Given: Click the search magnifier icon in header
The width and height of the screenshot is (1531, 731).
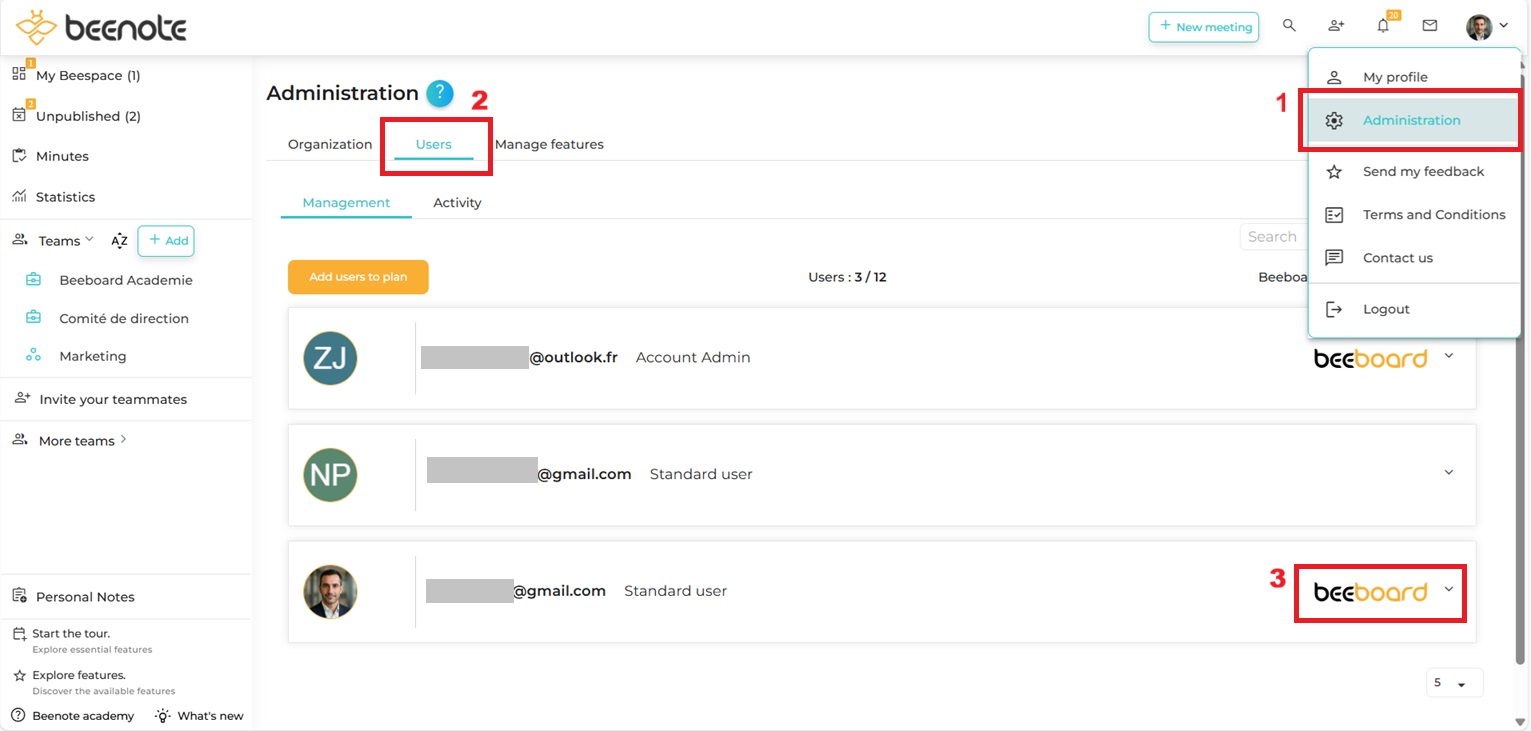Looking at the screenshot, I should pos(1289,27).
